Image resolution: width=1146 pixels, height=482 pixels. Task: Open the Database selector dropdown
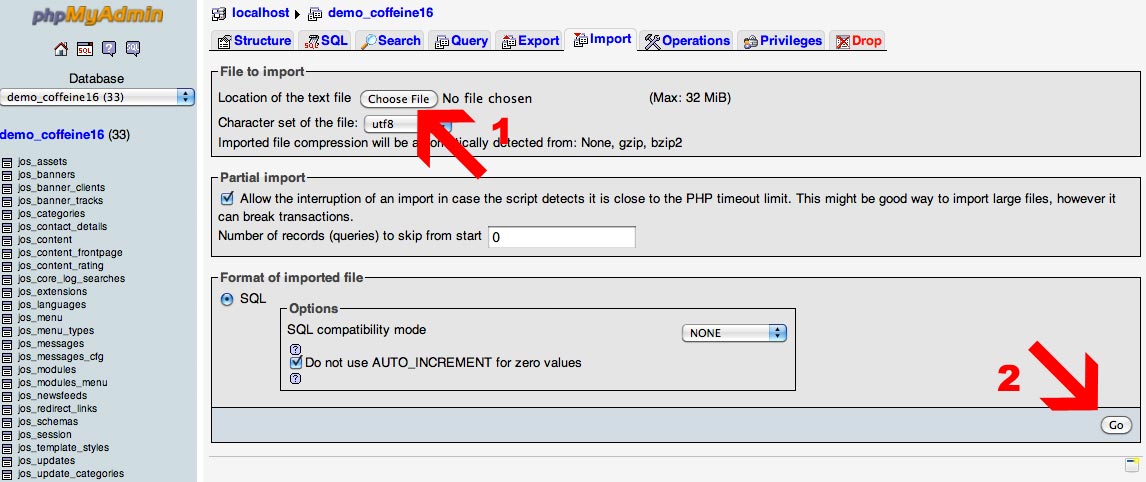tap(98, 97)
